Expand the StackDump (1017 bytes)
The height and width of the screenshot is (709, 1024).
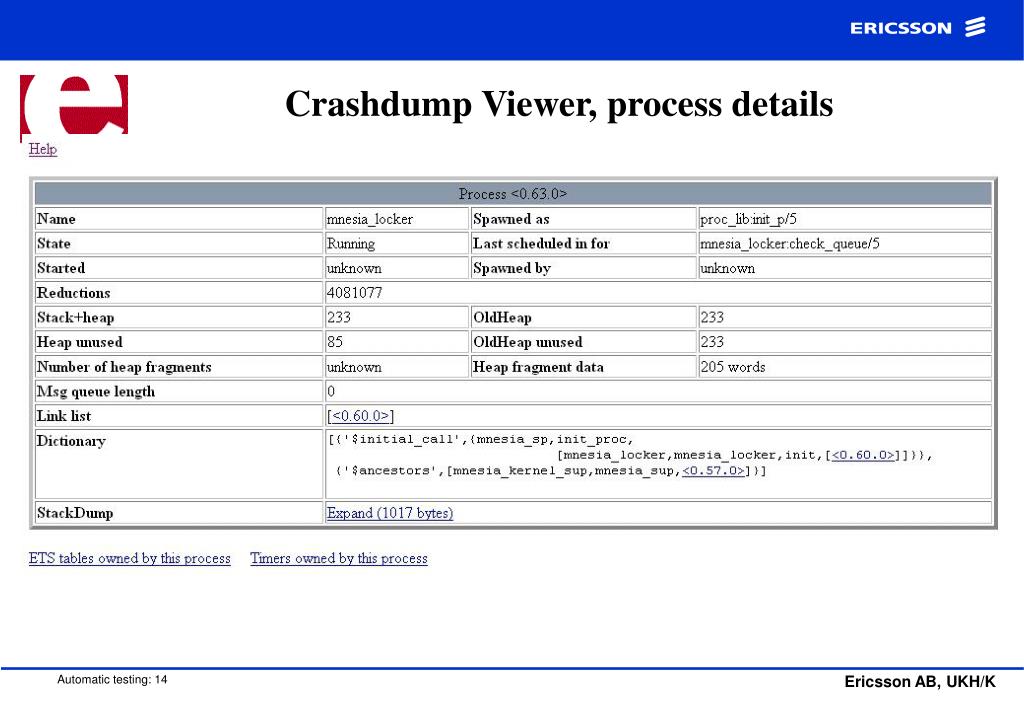point(390,513)
